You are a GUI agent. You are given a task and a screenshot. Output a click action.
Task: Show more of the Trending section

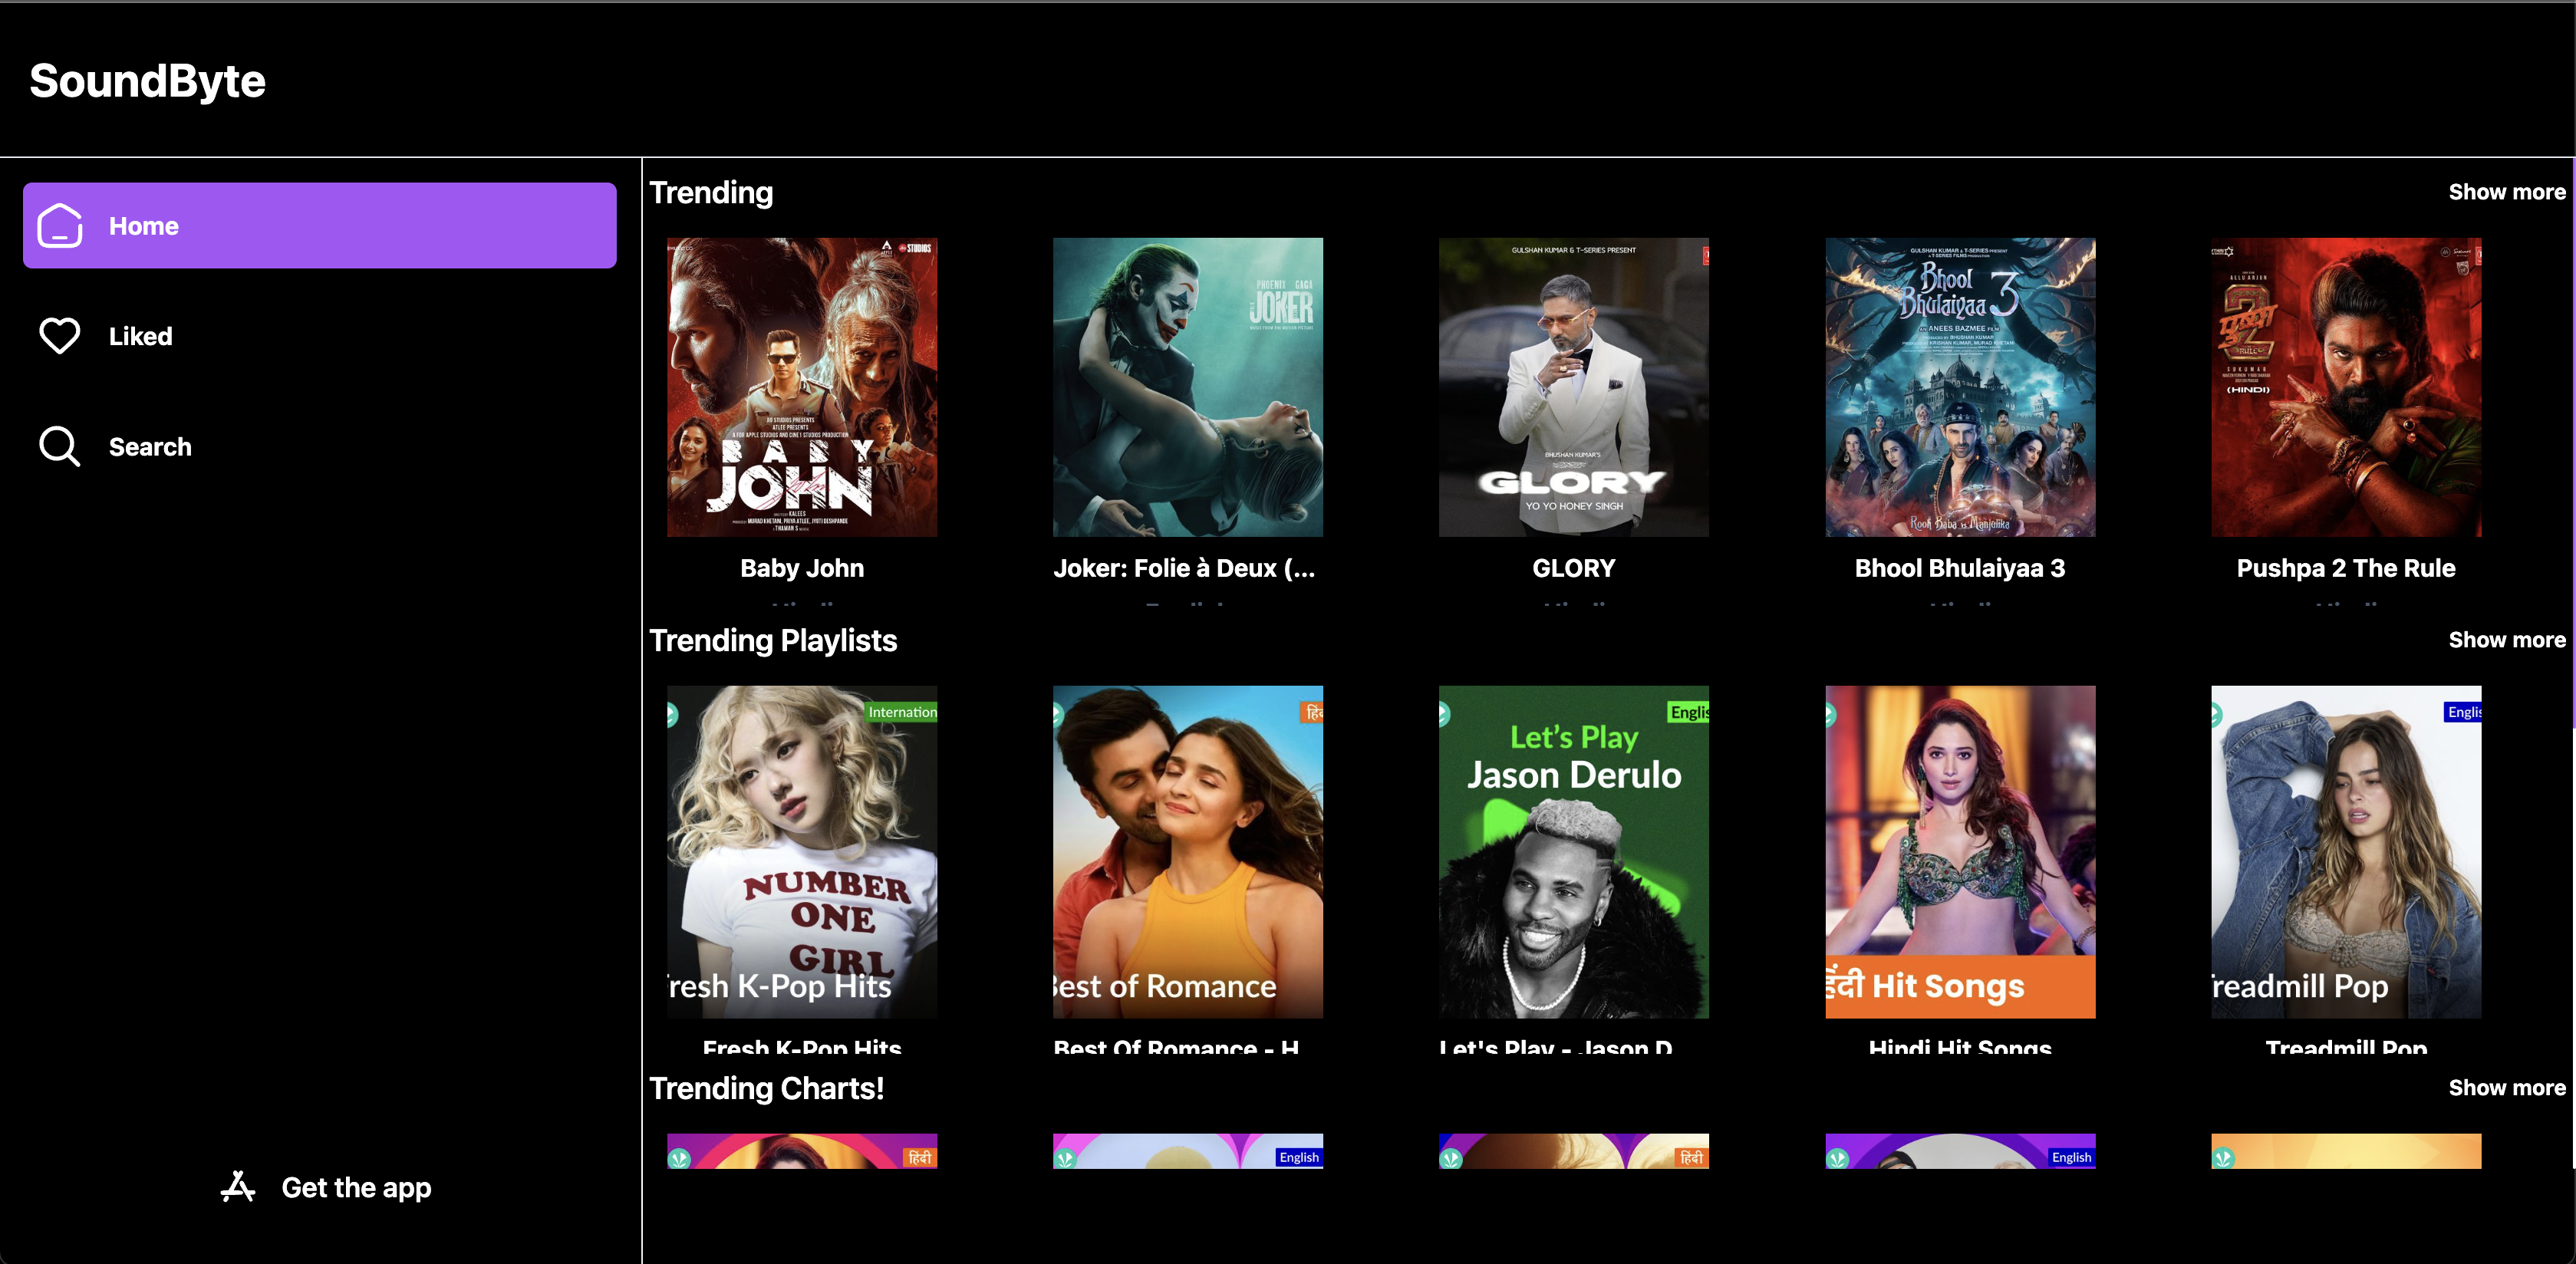point(2506,192)
